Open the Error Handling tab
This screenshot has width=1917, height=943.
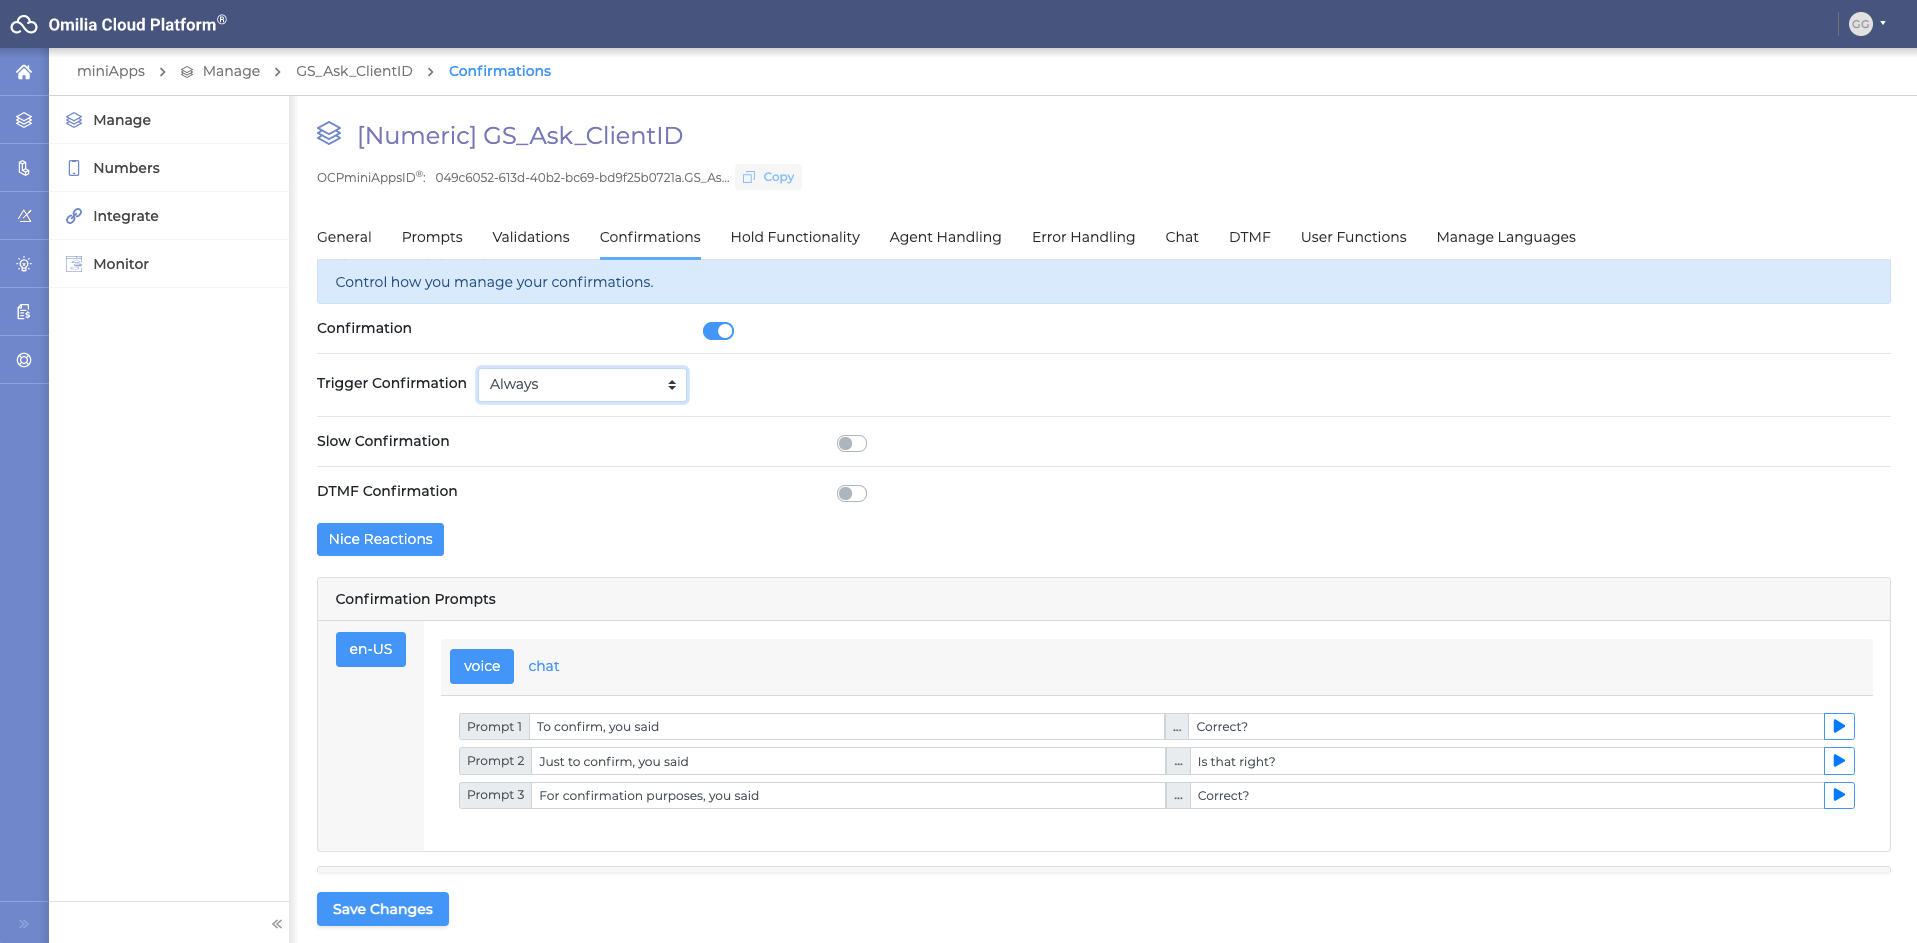tap(1083, 237)
